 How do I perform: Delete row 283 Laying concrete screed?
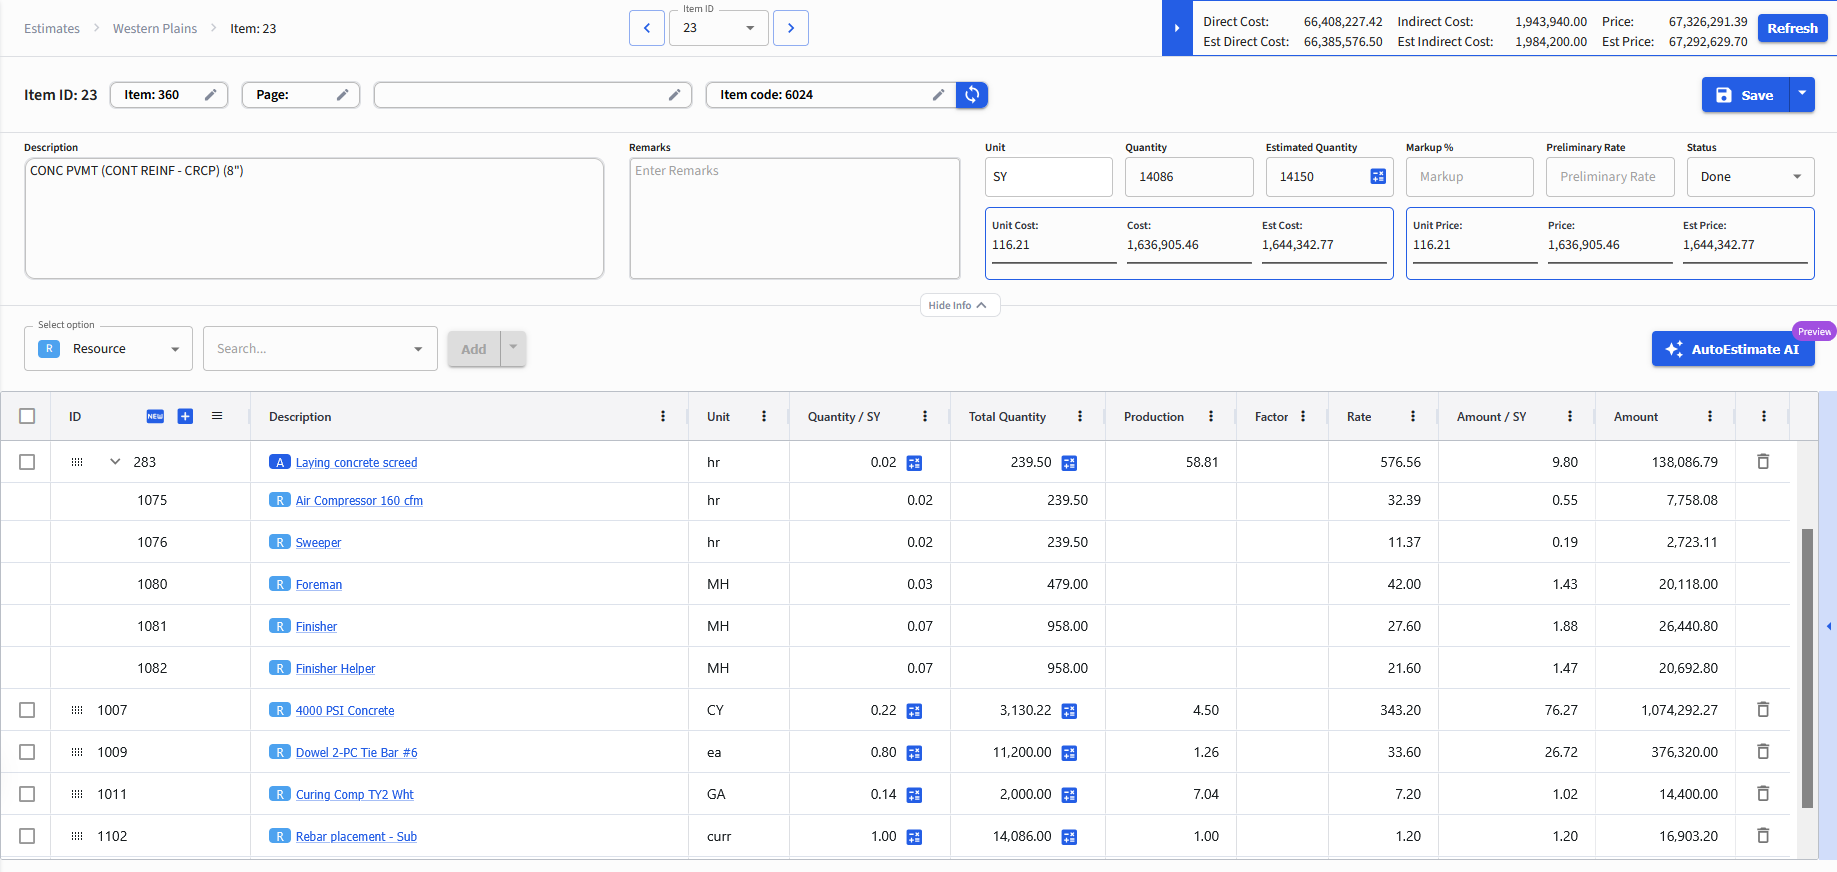[x=1763, y=461]
